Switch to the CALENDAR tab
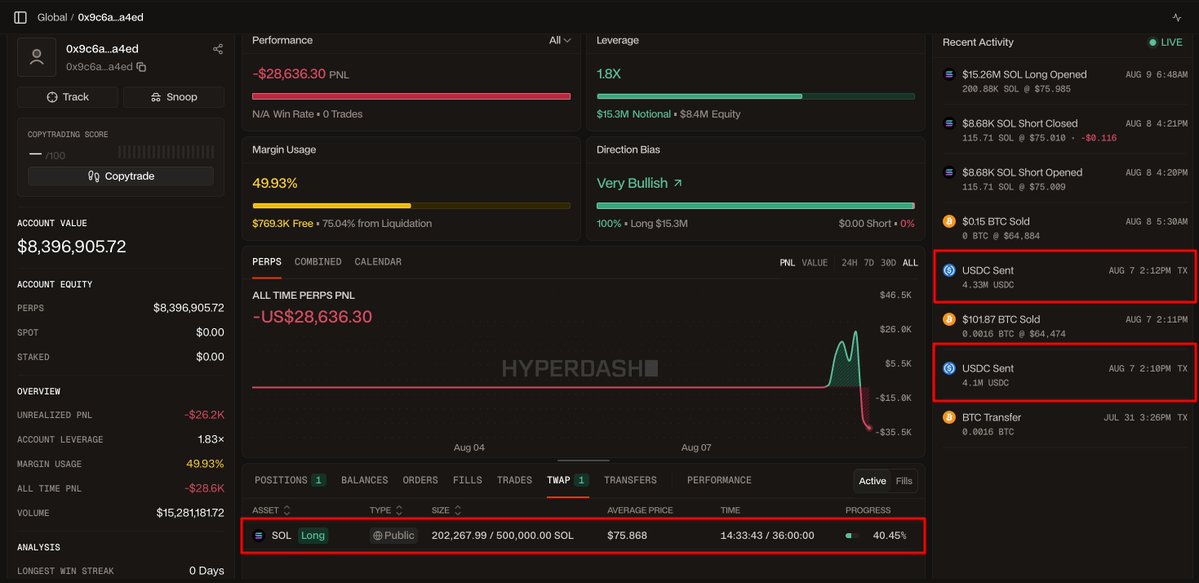Image resolution: width=1199 pixels, height=583 pixels. 378,262
